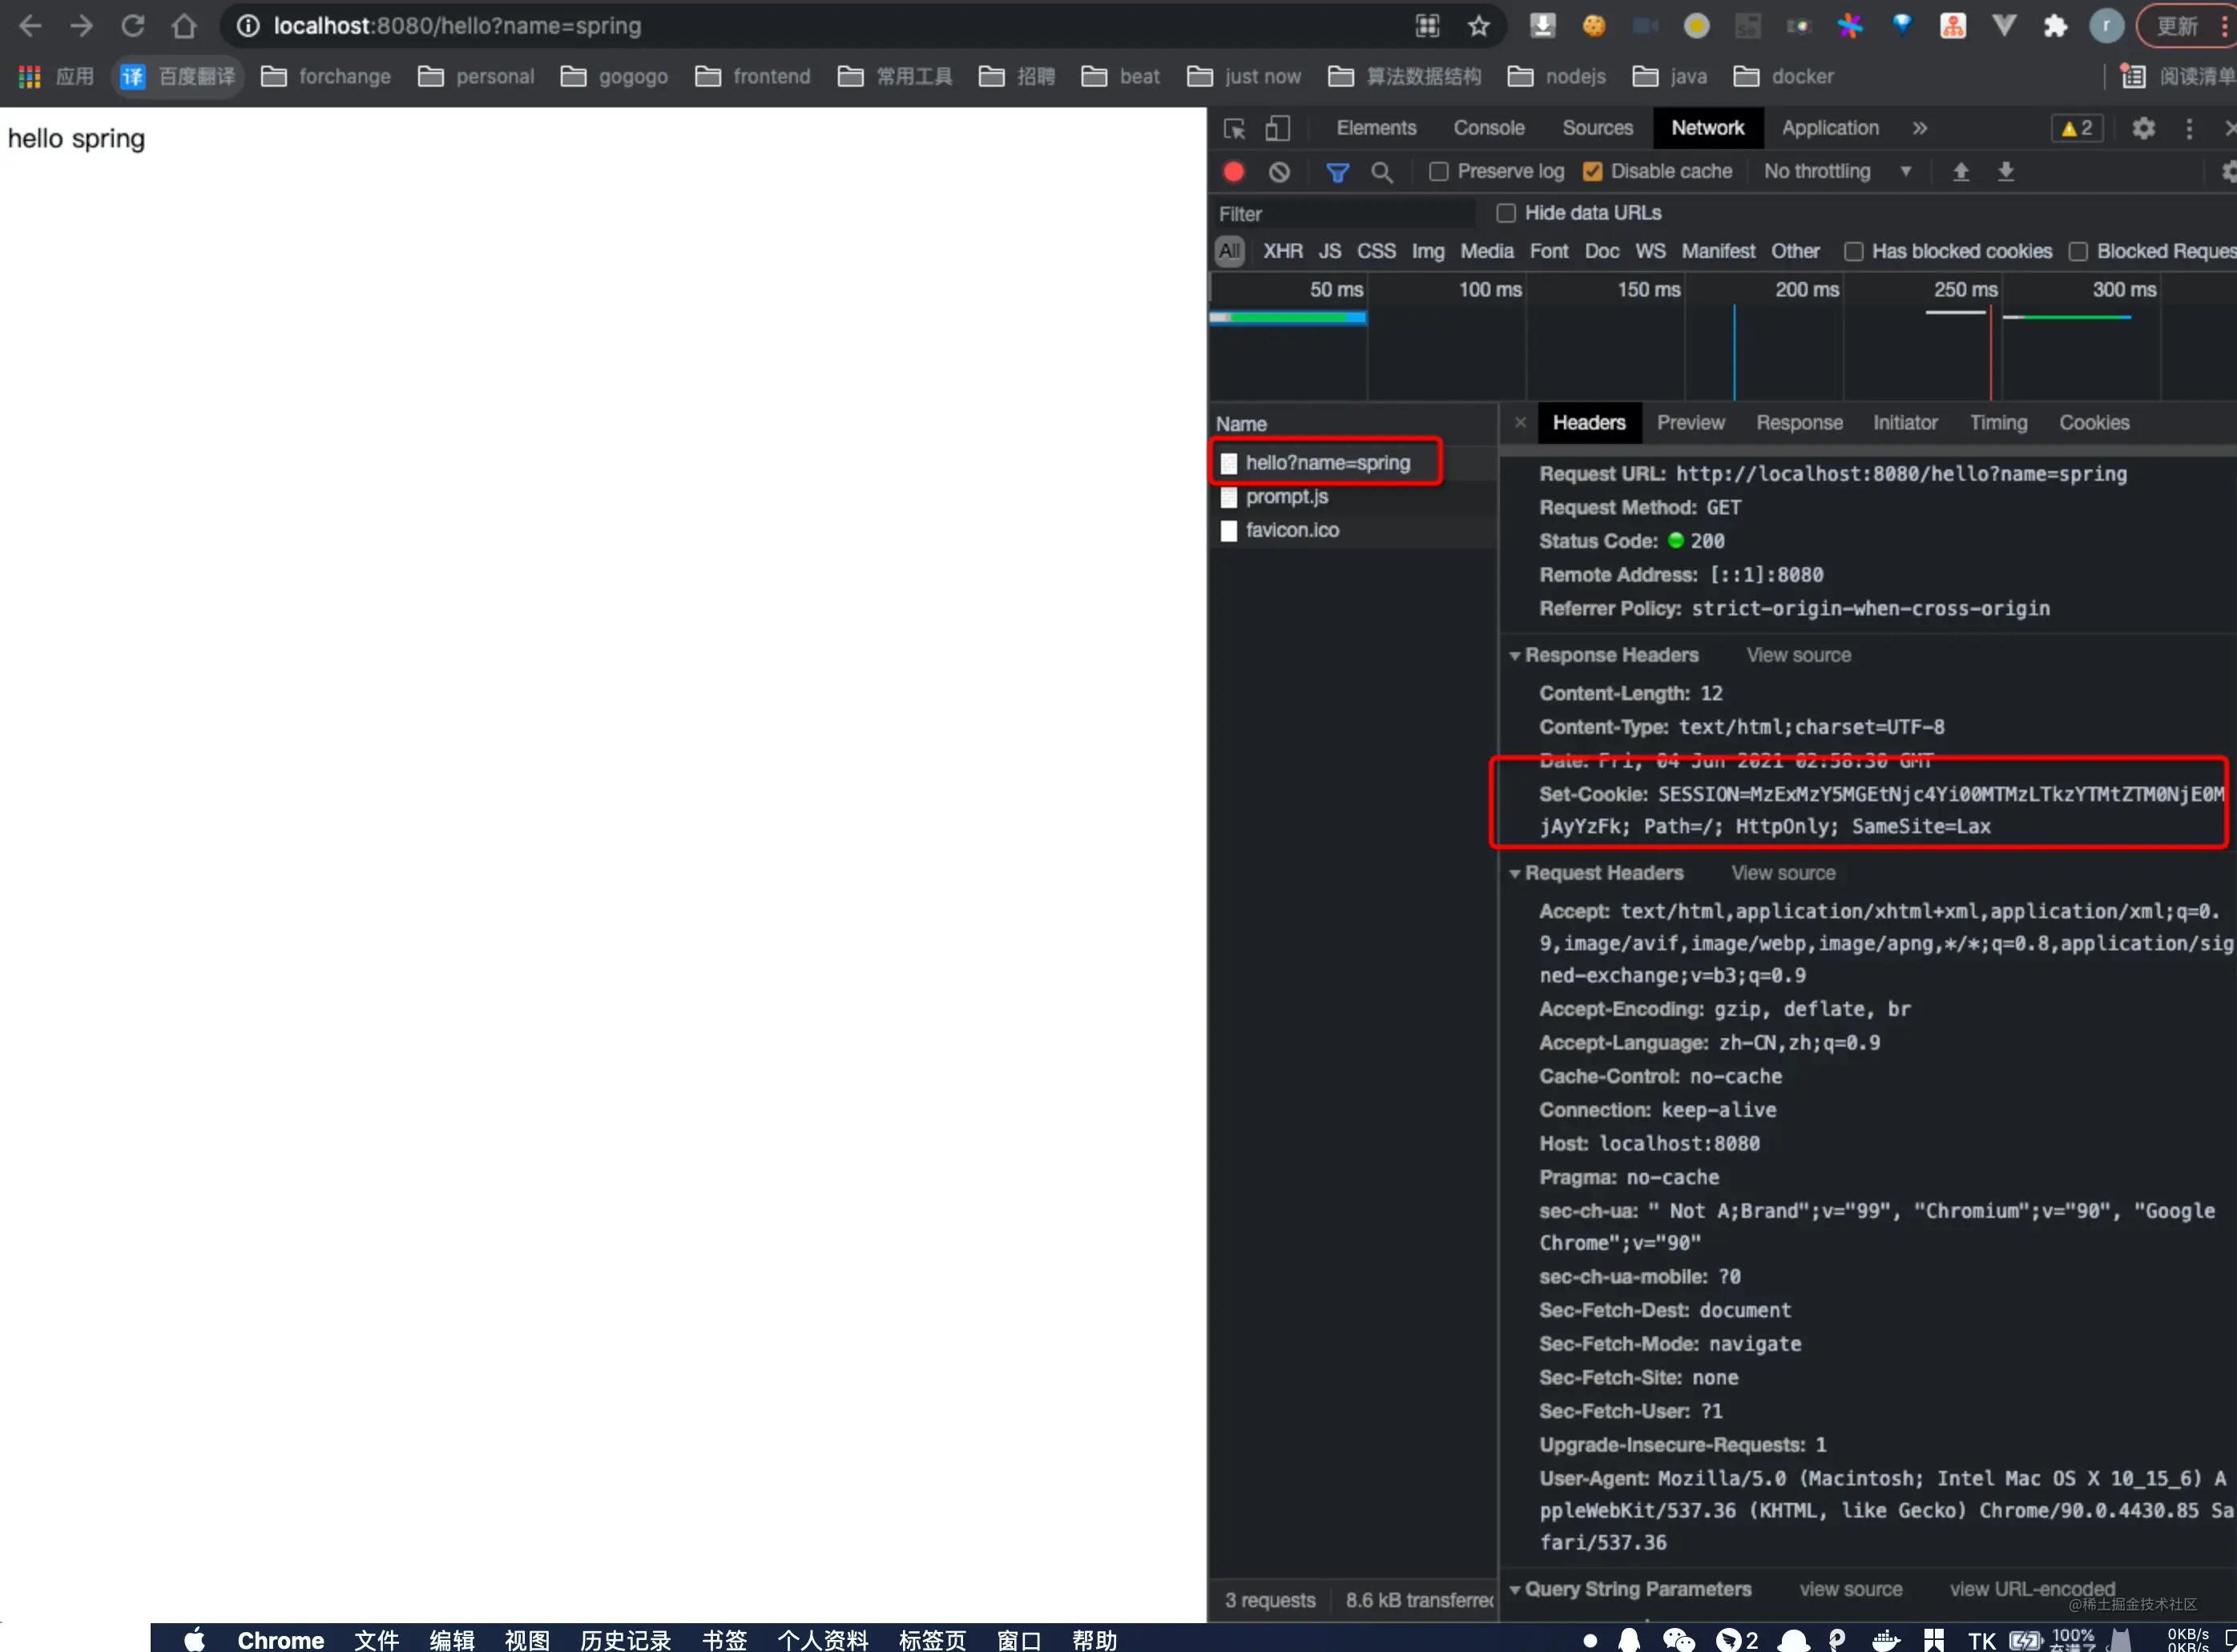
Task: Open the 百度翻译 bookmark
Action: click(179, 76)
